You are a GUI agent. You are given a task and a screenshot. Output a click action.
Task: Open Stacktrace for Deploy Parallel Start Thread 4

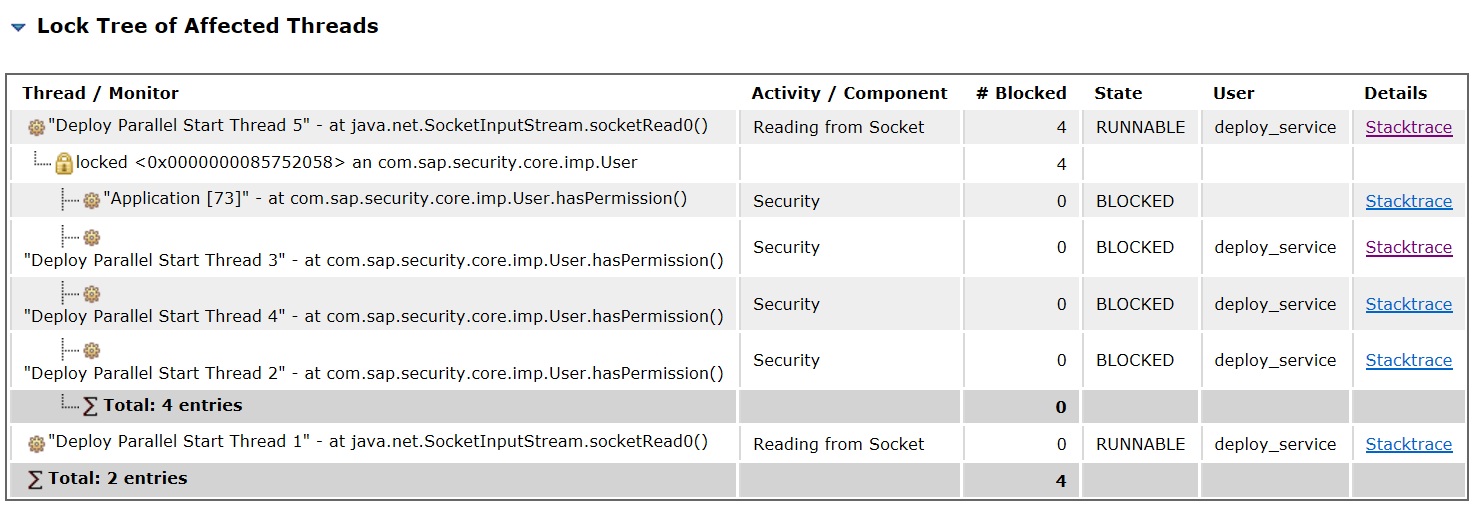(x=1409, y=304)
